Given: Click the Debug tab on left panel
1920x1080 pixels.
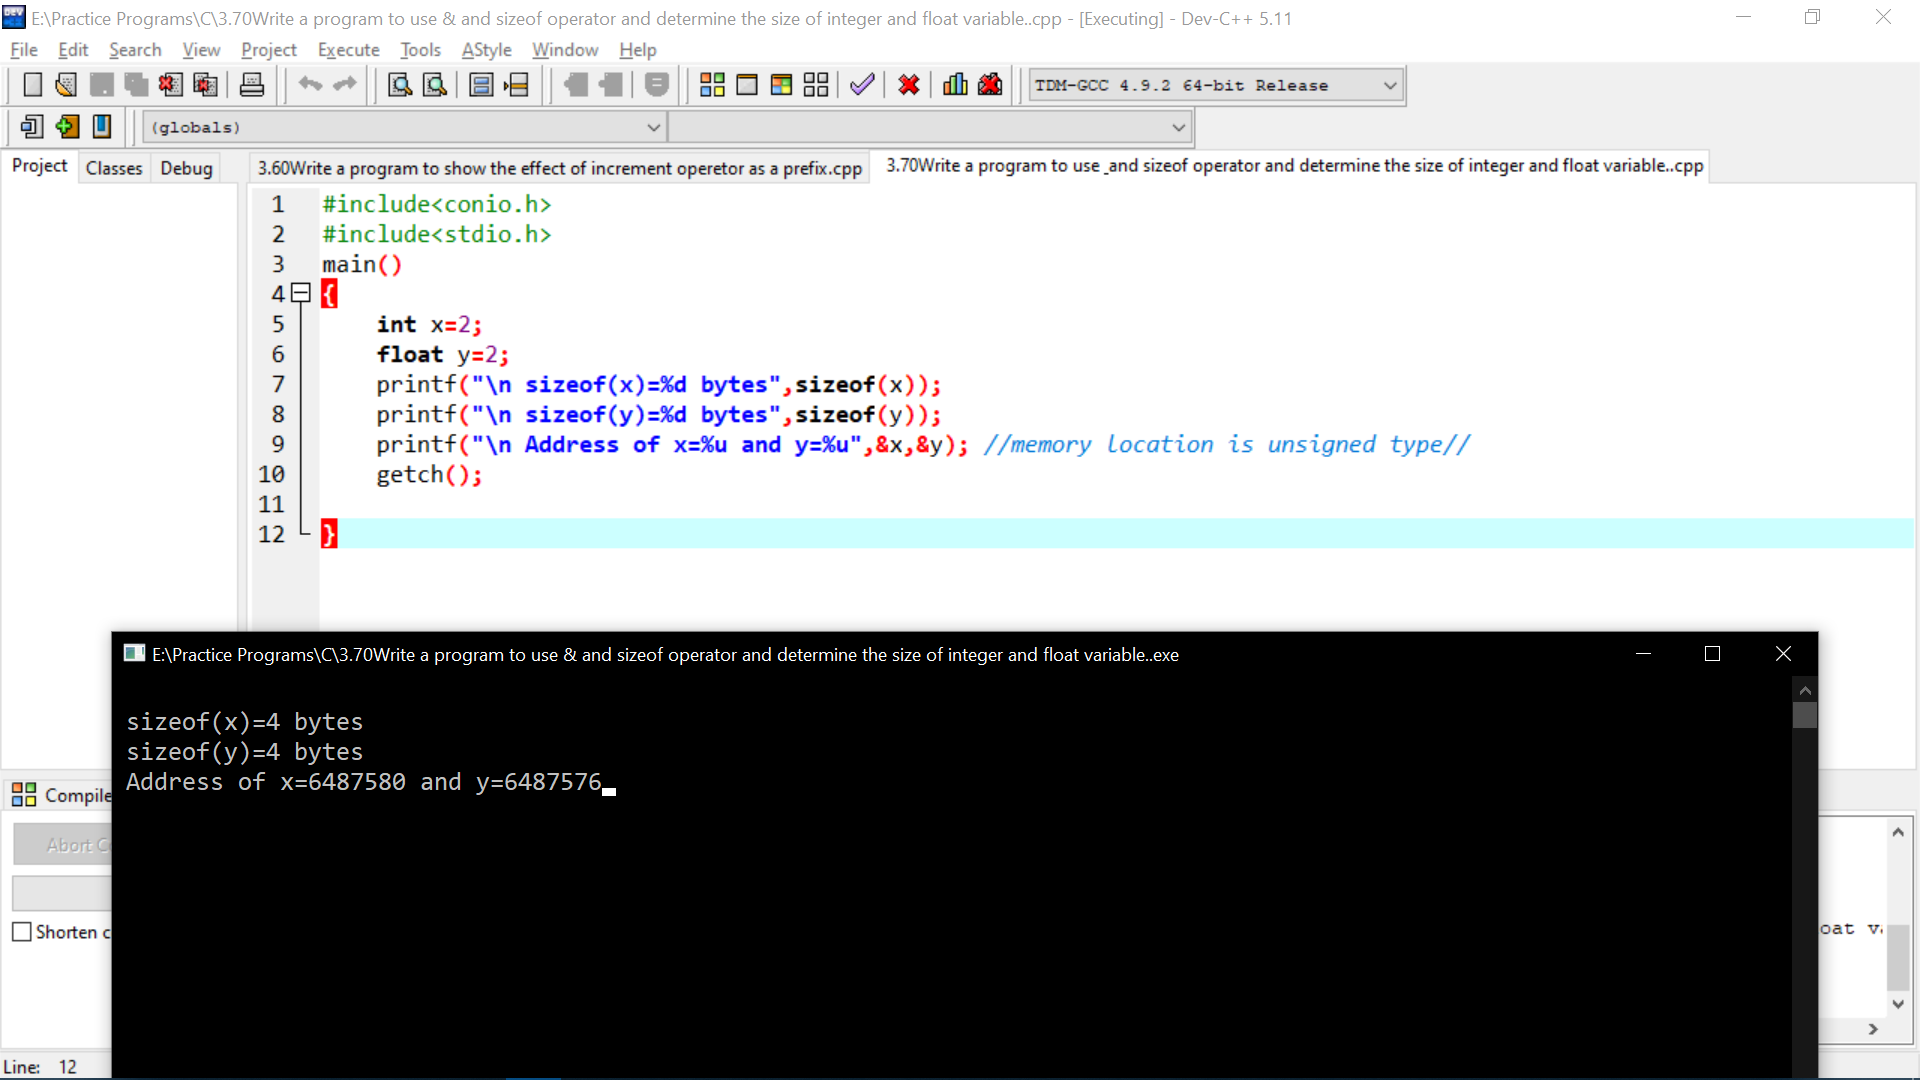Looking at the screenshot, I should (x=186, y=167).
